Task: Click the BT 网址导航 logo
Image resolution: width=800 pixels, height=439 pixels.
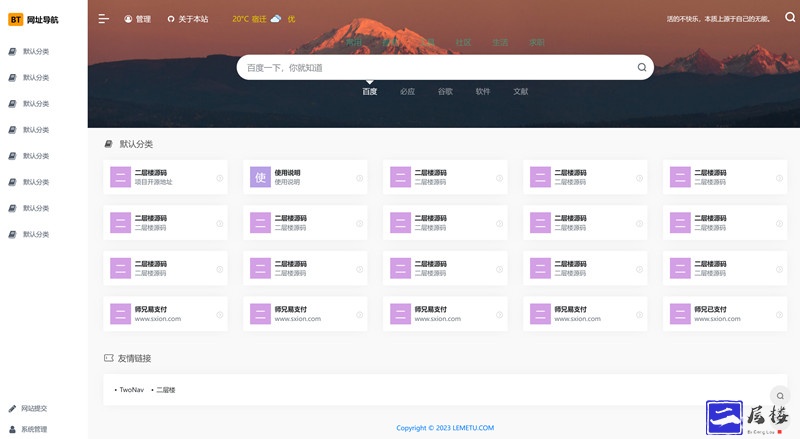Action: pyautogui.click(x=34, y=19)
